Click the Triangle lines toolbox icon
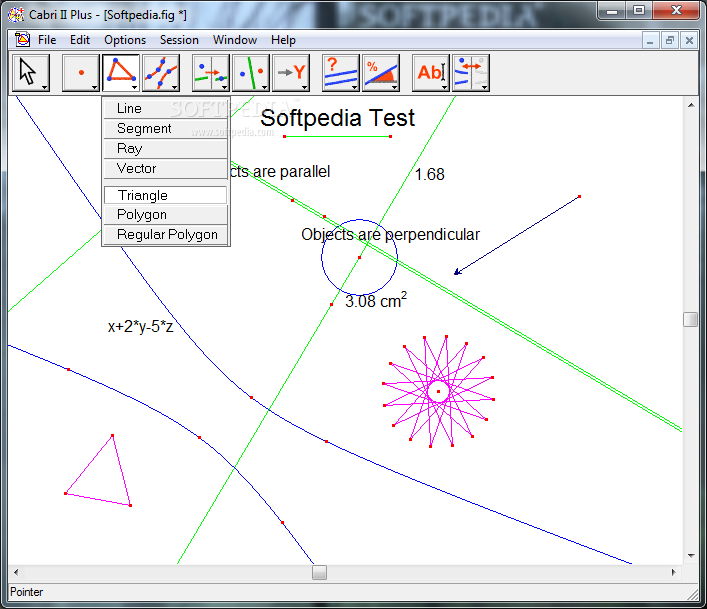The height and width of the screenshot is (609, 707). [120, 72]
